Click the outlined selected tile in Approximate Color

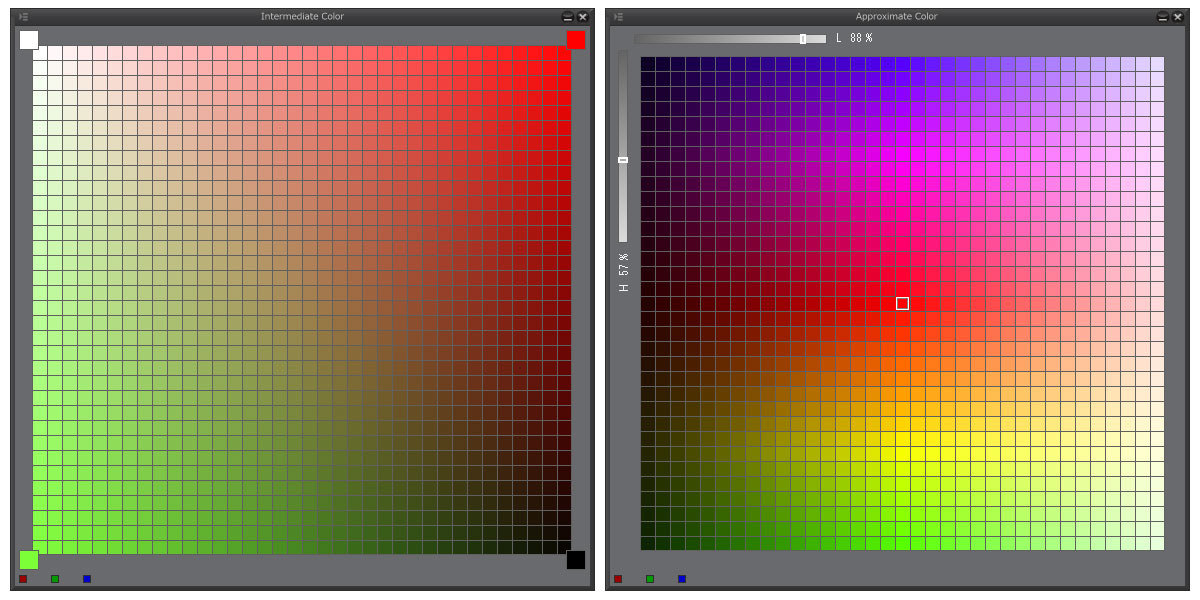(x=902, y=303)
